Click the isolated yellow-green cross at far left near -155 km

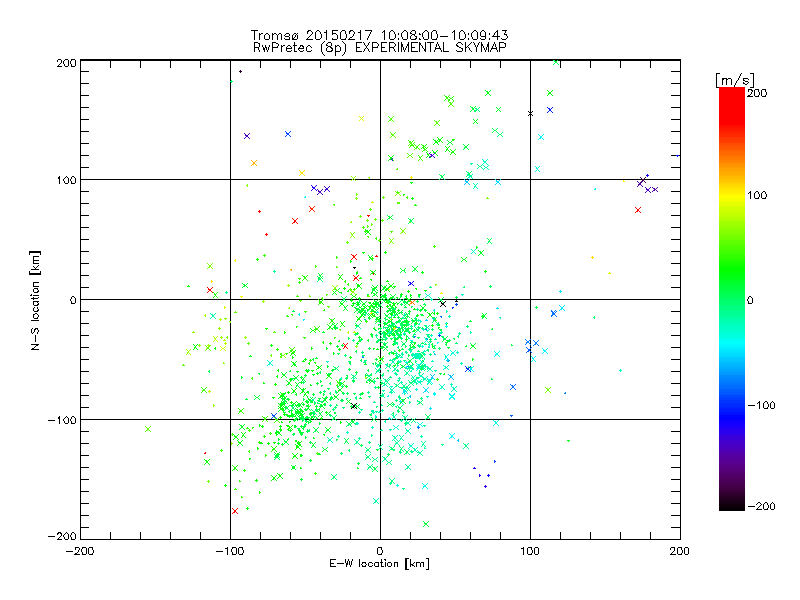pyautogui.click(x=148, y=429)
